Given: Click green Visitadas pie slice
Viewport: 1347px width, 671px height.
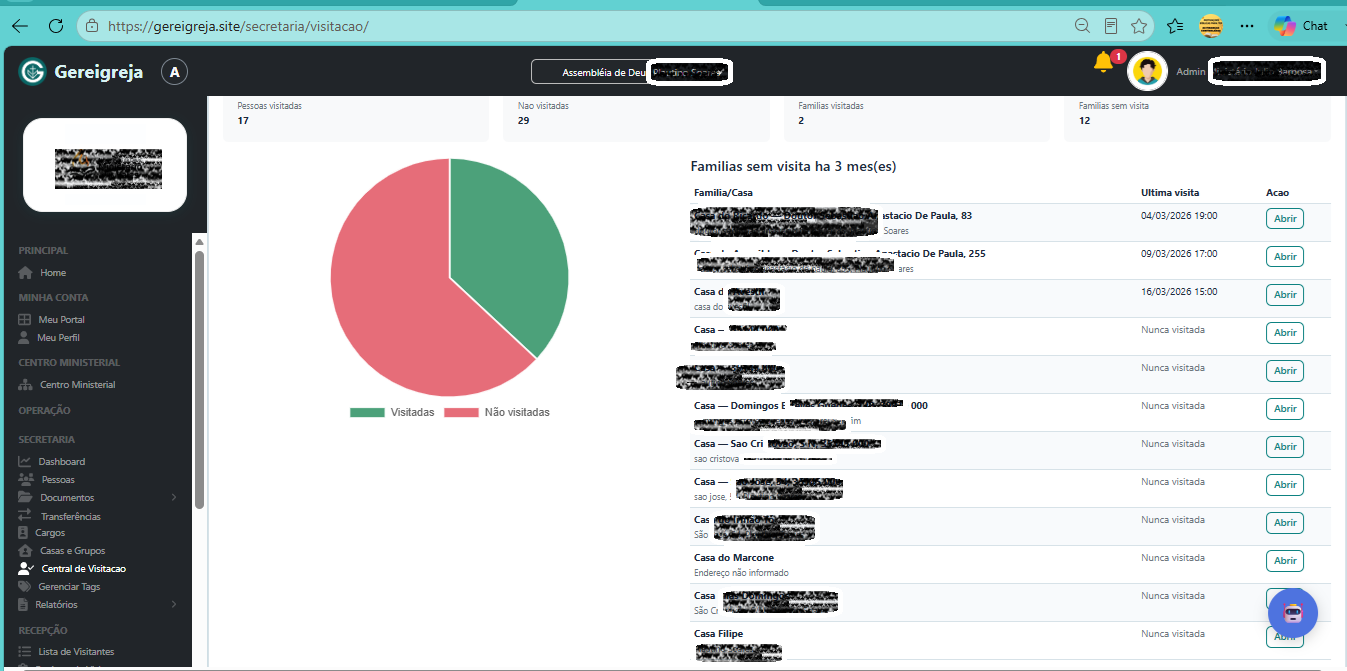Looking at the screenshot, I should [500, 250].
